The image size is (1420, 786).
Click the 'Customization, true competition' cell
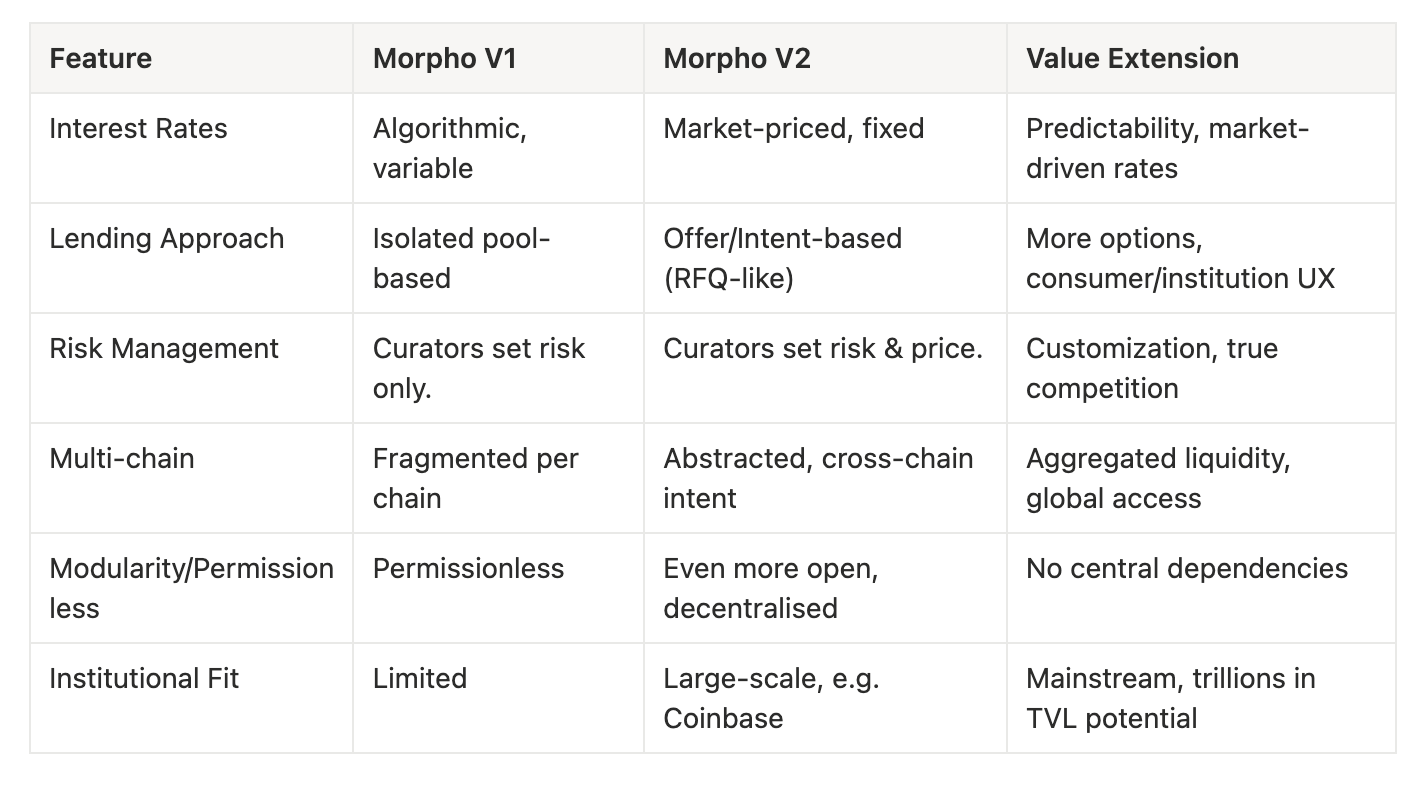pos(1151,368)
